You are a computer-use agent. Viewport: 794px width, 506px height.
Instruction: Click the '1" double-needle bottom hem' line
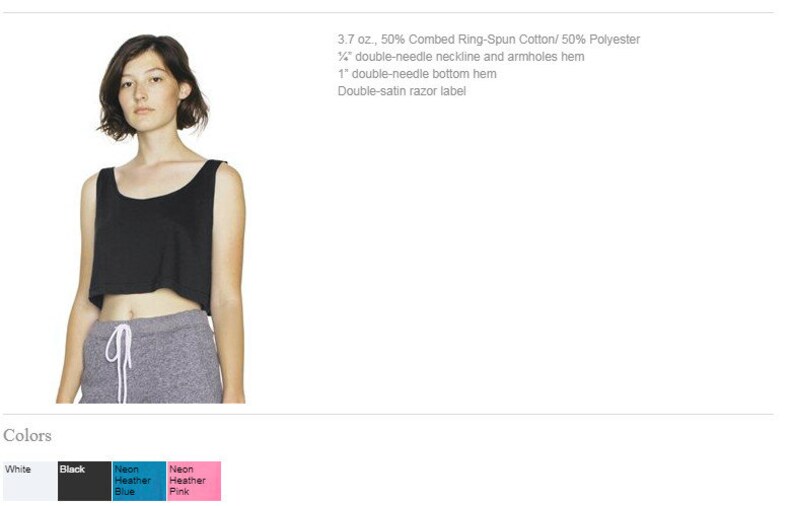pos(417,74)
